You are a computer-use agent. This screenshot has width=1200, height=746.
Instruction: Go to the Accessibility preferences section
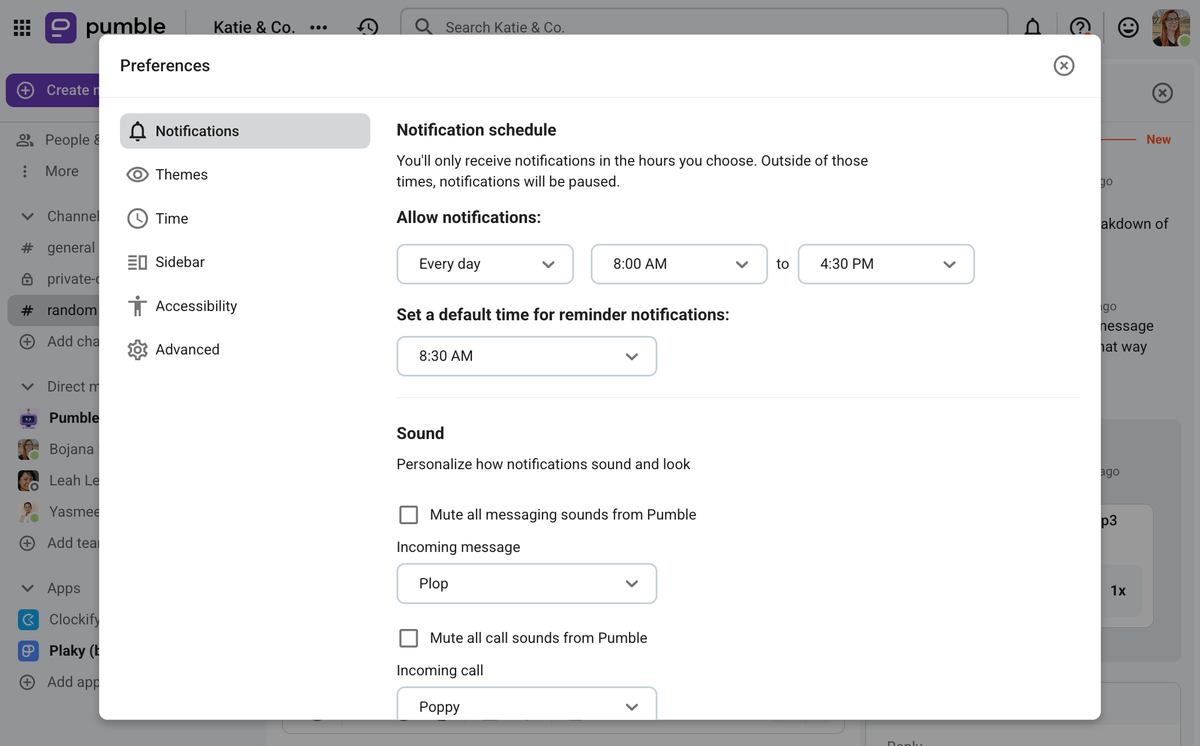[x=196, y=306]
